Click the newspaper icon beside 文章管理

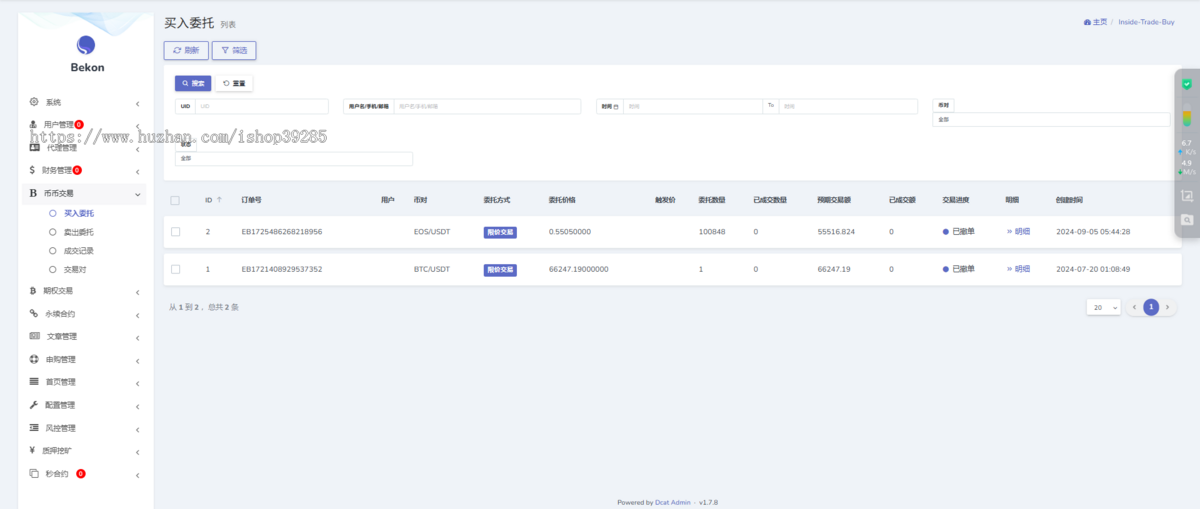pos(34,336)
